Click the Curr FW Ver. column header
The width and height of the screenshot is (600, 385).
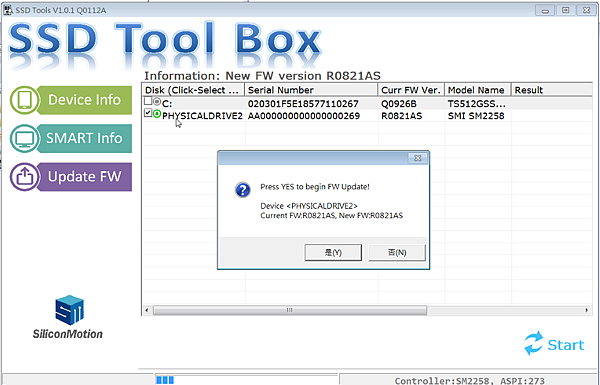[x=411, y=90]
